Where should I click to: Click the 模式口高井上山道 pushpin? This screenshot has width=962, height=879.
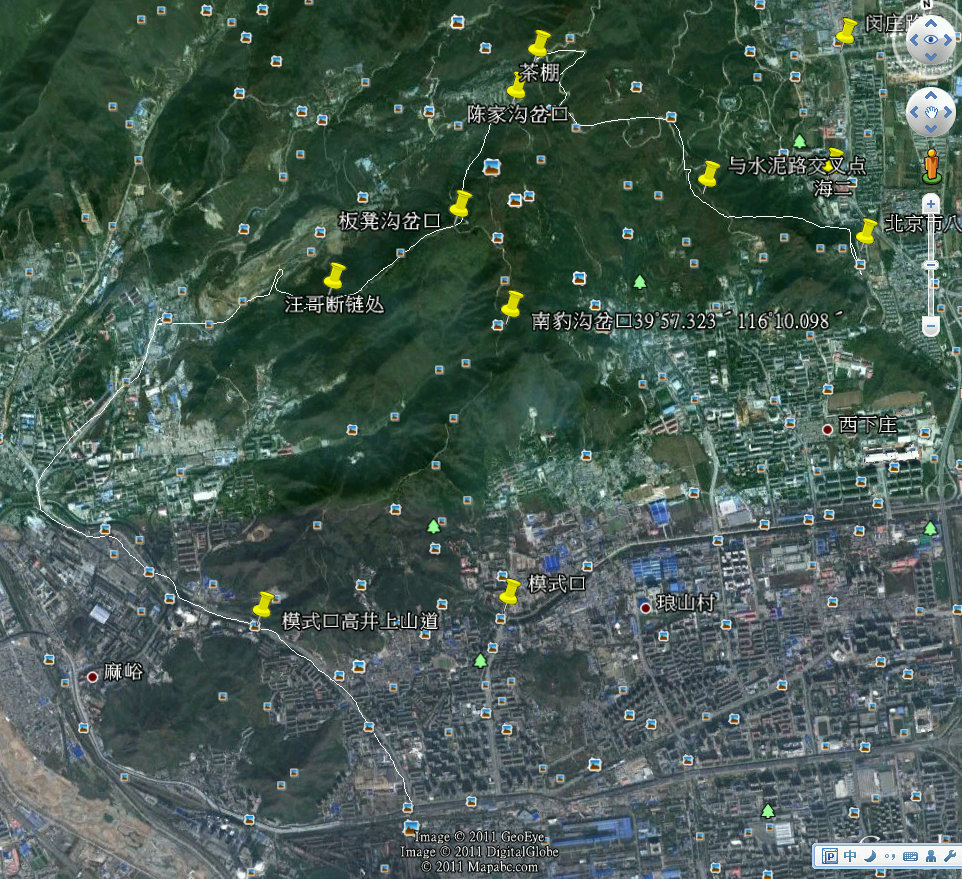[x=264, y=605]
